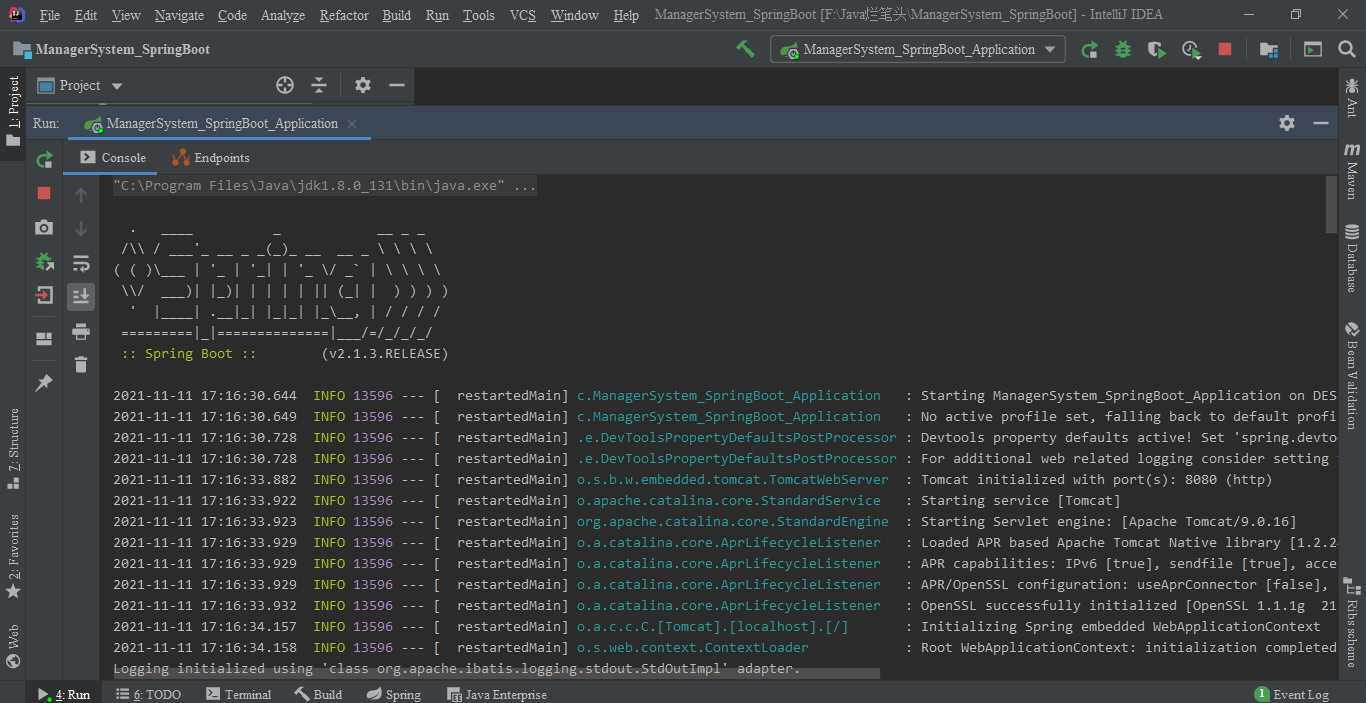Open the Analyze menu
This screenshot has width=1366, height=703.
pyautogui.click(x=283, y=15)
